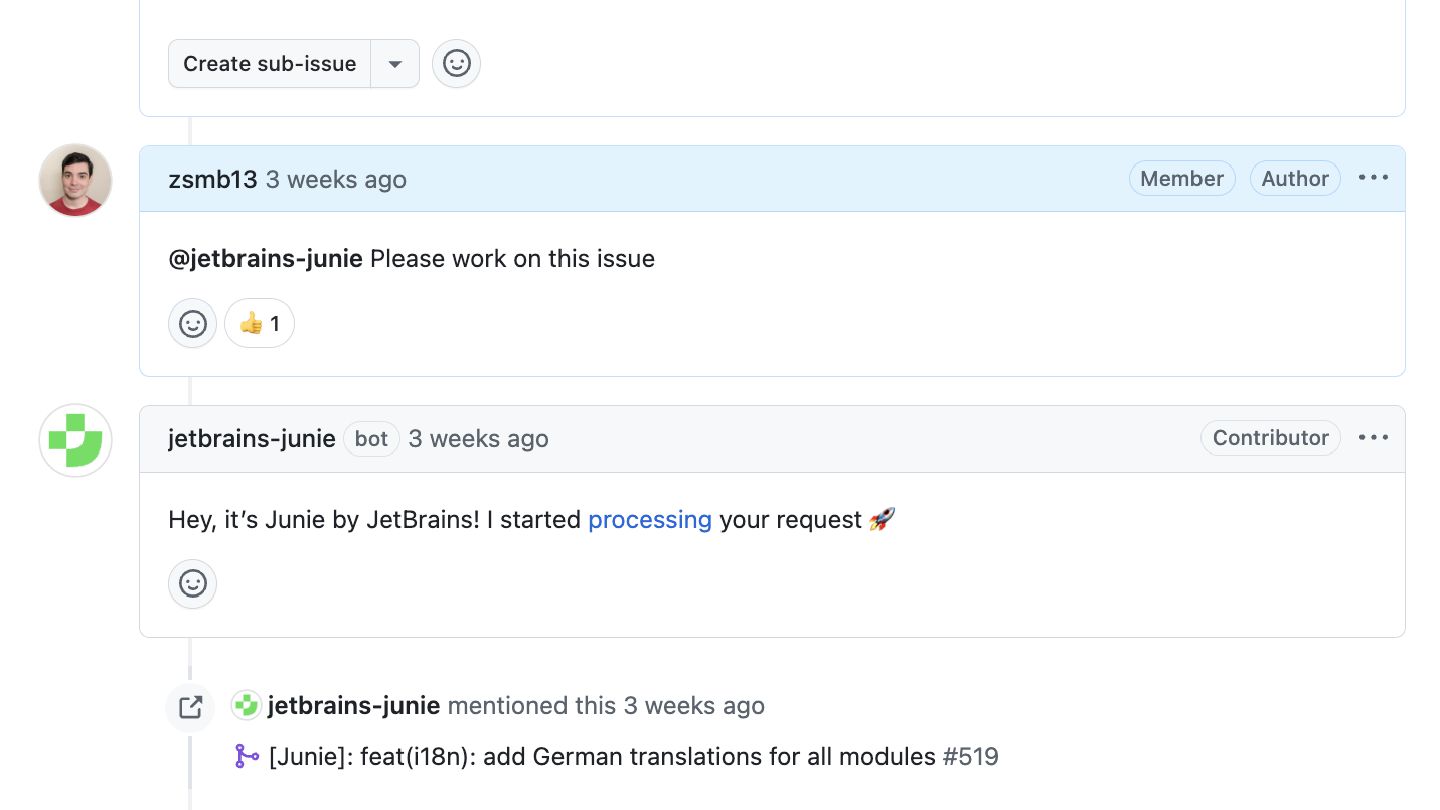The width and height of the screenshot is (1440, 810).
Task: Open the zsmb13 username link
Action: pyautogui.click(x=213, y=180)
